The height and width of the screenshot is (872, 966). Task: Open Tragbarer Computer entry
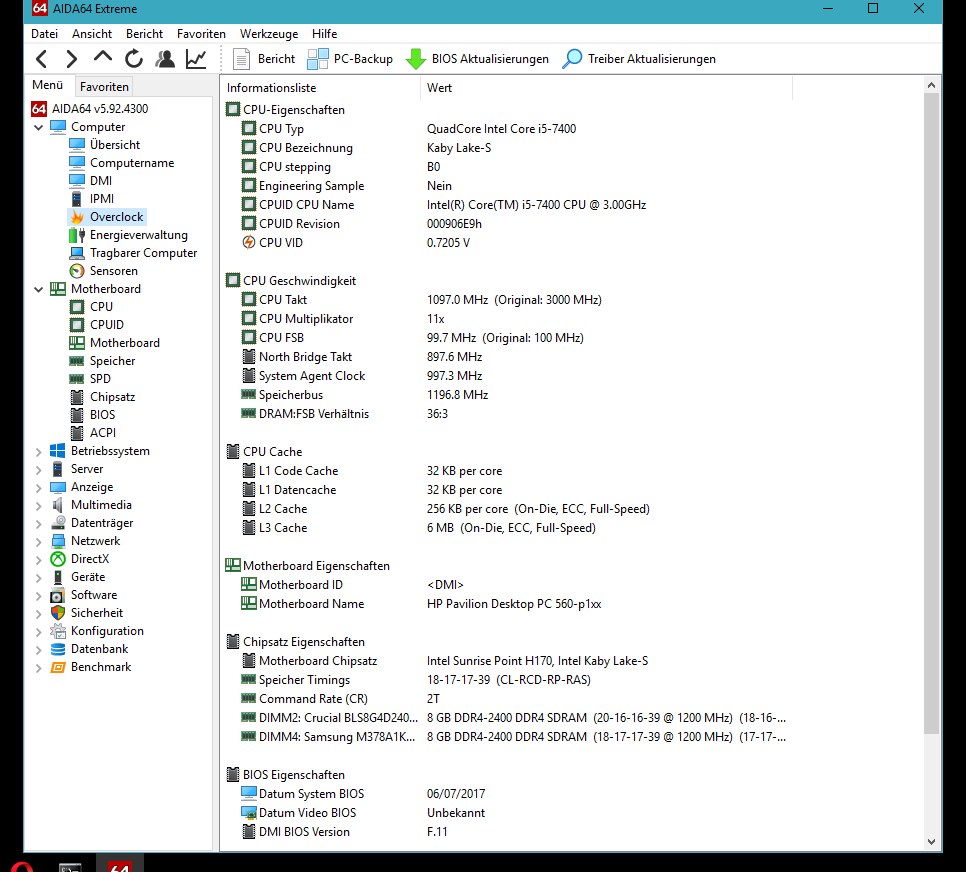(x=133, y=253)
